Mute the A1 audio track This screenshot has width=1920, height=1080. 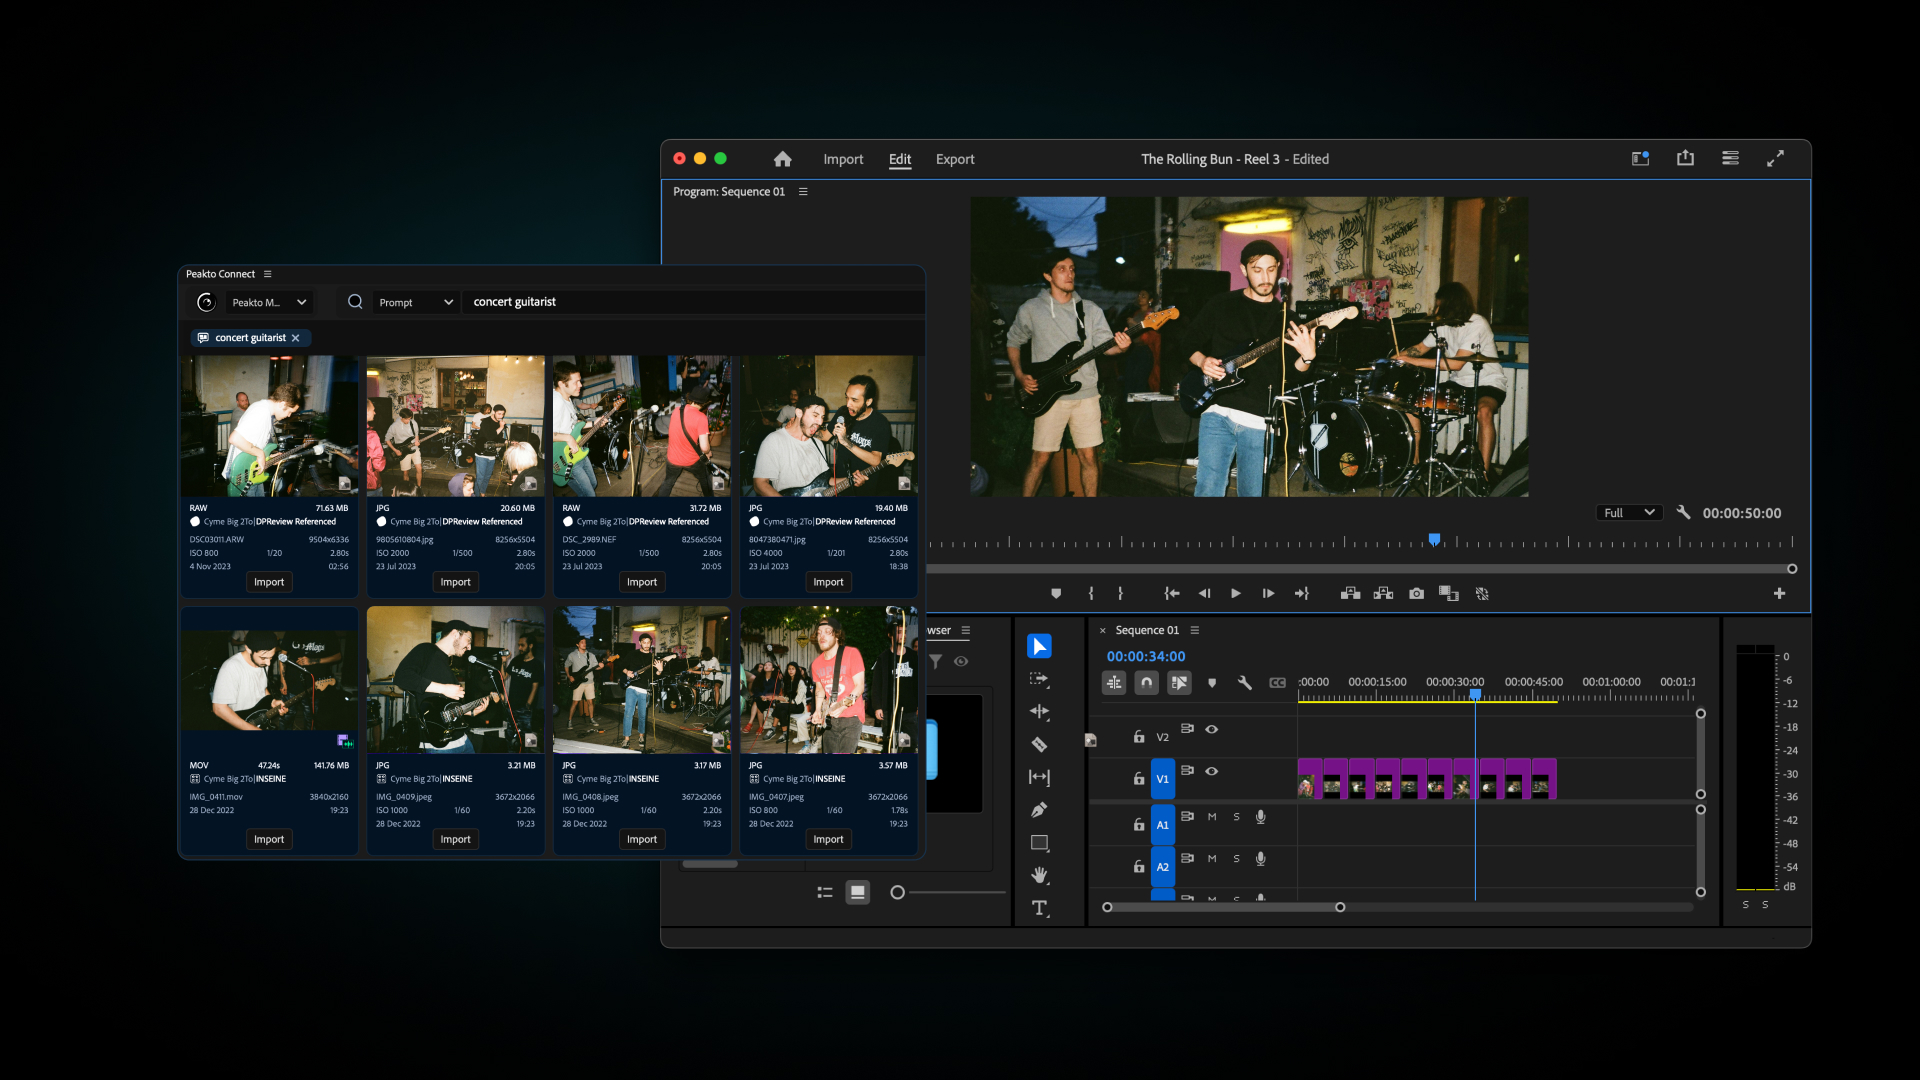coord(1212,817)
